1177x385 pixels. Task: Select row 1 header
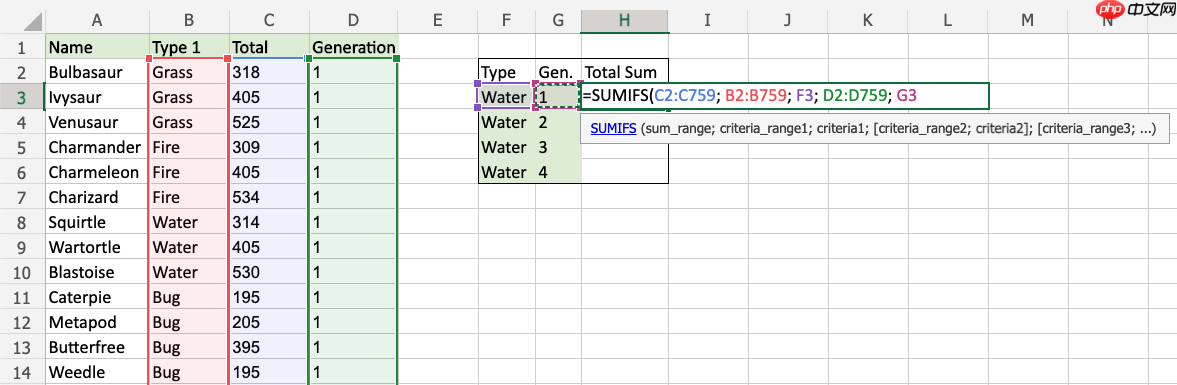click(22, 47)
